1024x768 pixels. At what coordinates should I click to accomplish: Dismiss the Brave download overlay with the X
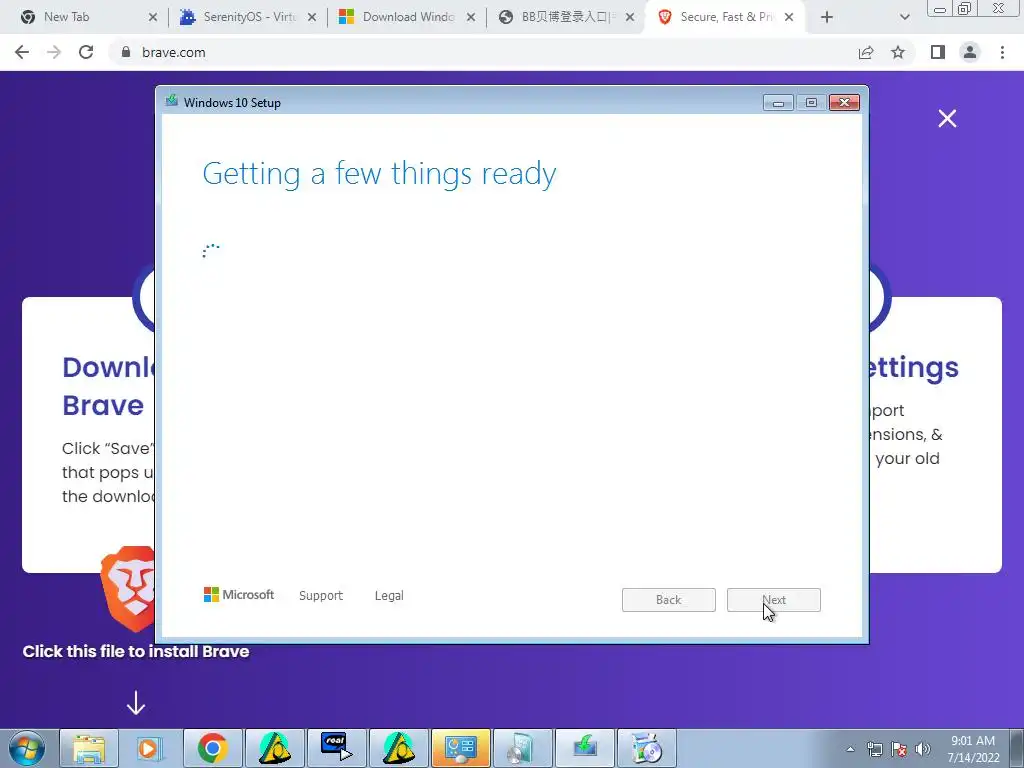pyautogui.click(x=947, y=118)
